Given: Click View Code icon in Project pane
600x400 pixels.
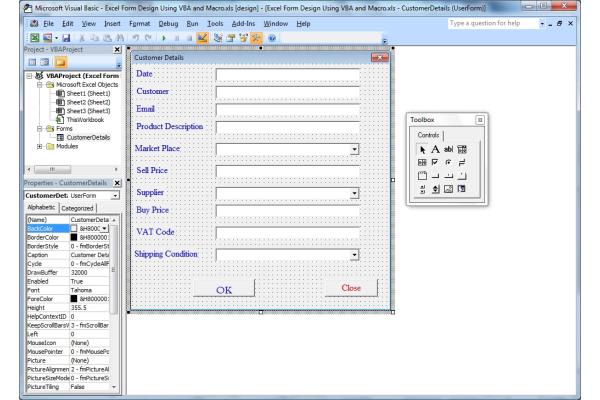Looking at the screenshot, I should click(x=32, y=62).
